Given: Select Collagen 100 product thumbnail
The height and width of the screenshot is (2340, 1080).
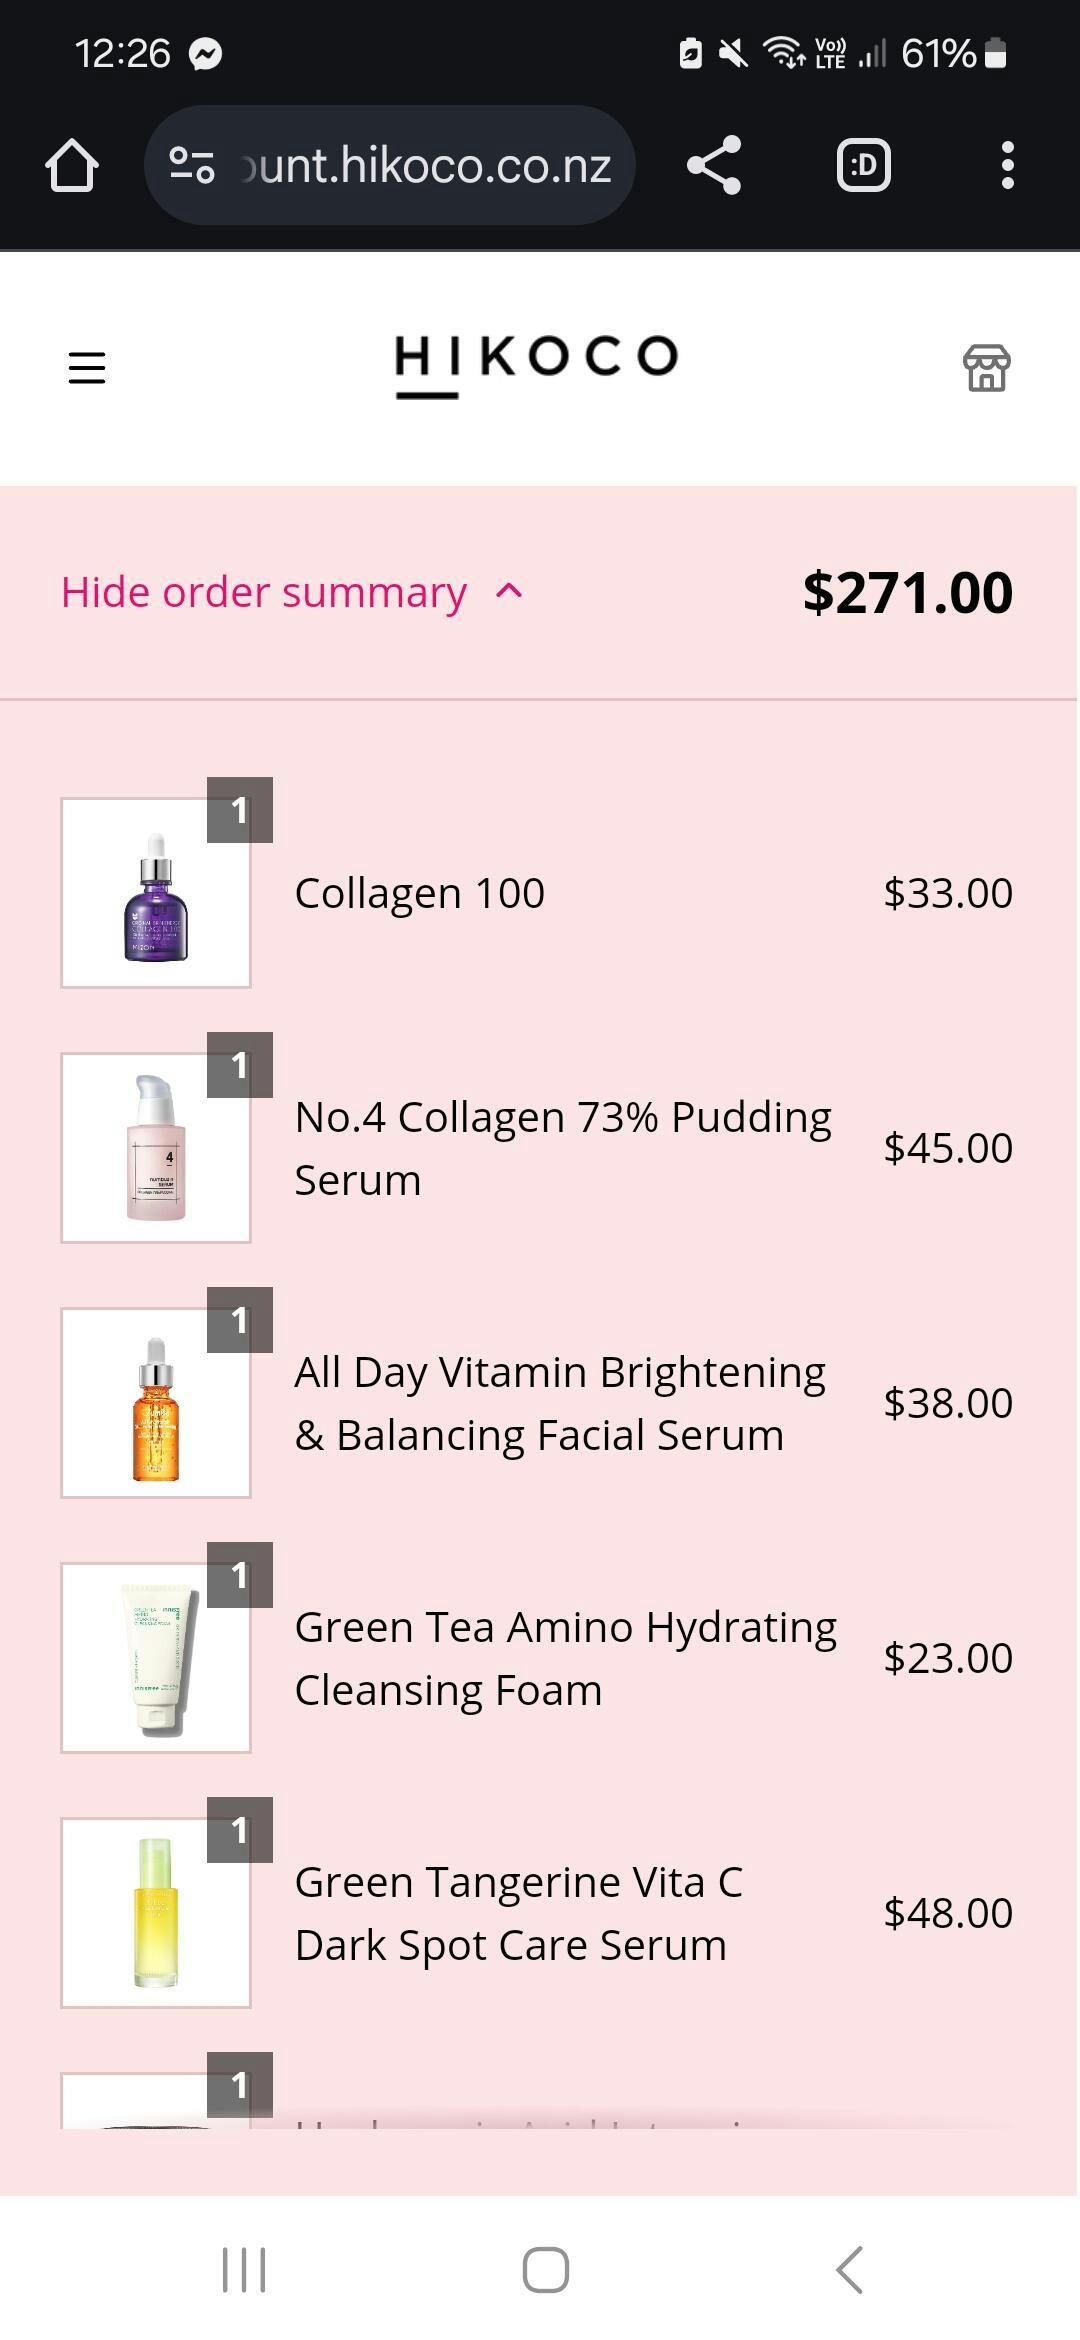Looking at the screenshot, I should [x=156, y=893].
